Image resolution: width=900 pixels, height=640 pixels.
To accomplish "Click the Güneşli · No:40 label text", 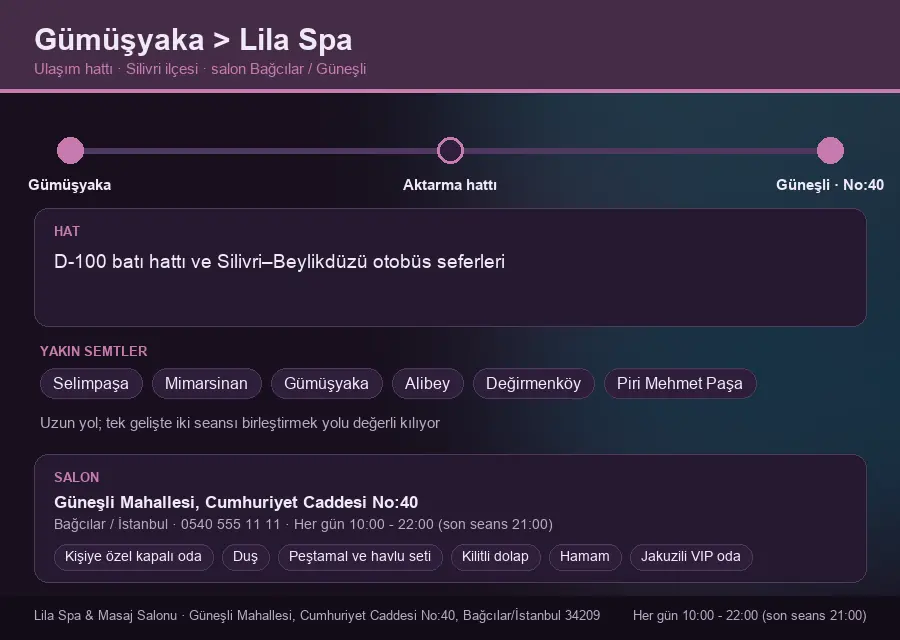I will 830,185.
